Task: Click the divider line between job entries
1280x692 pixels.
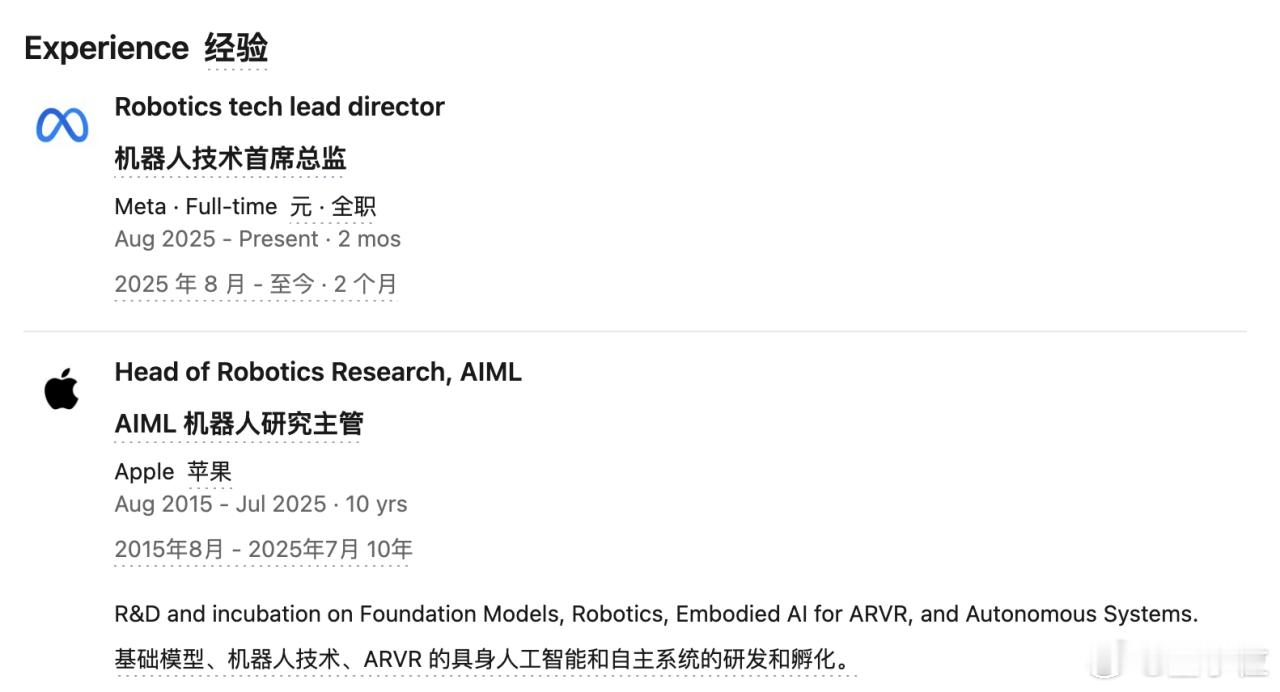Action: 635,331
